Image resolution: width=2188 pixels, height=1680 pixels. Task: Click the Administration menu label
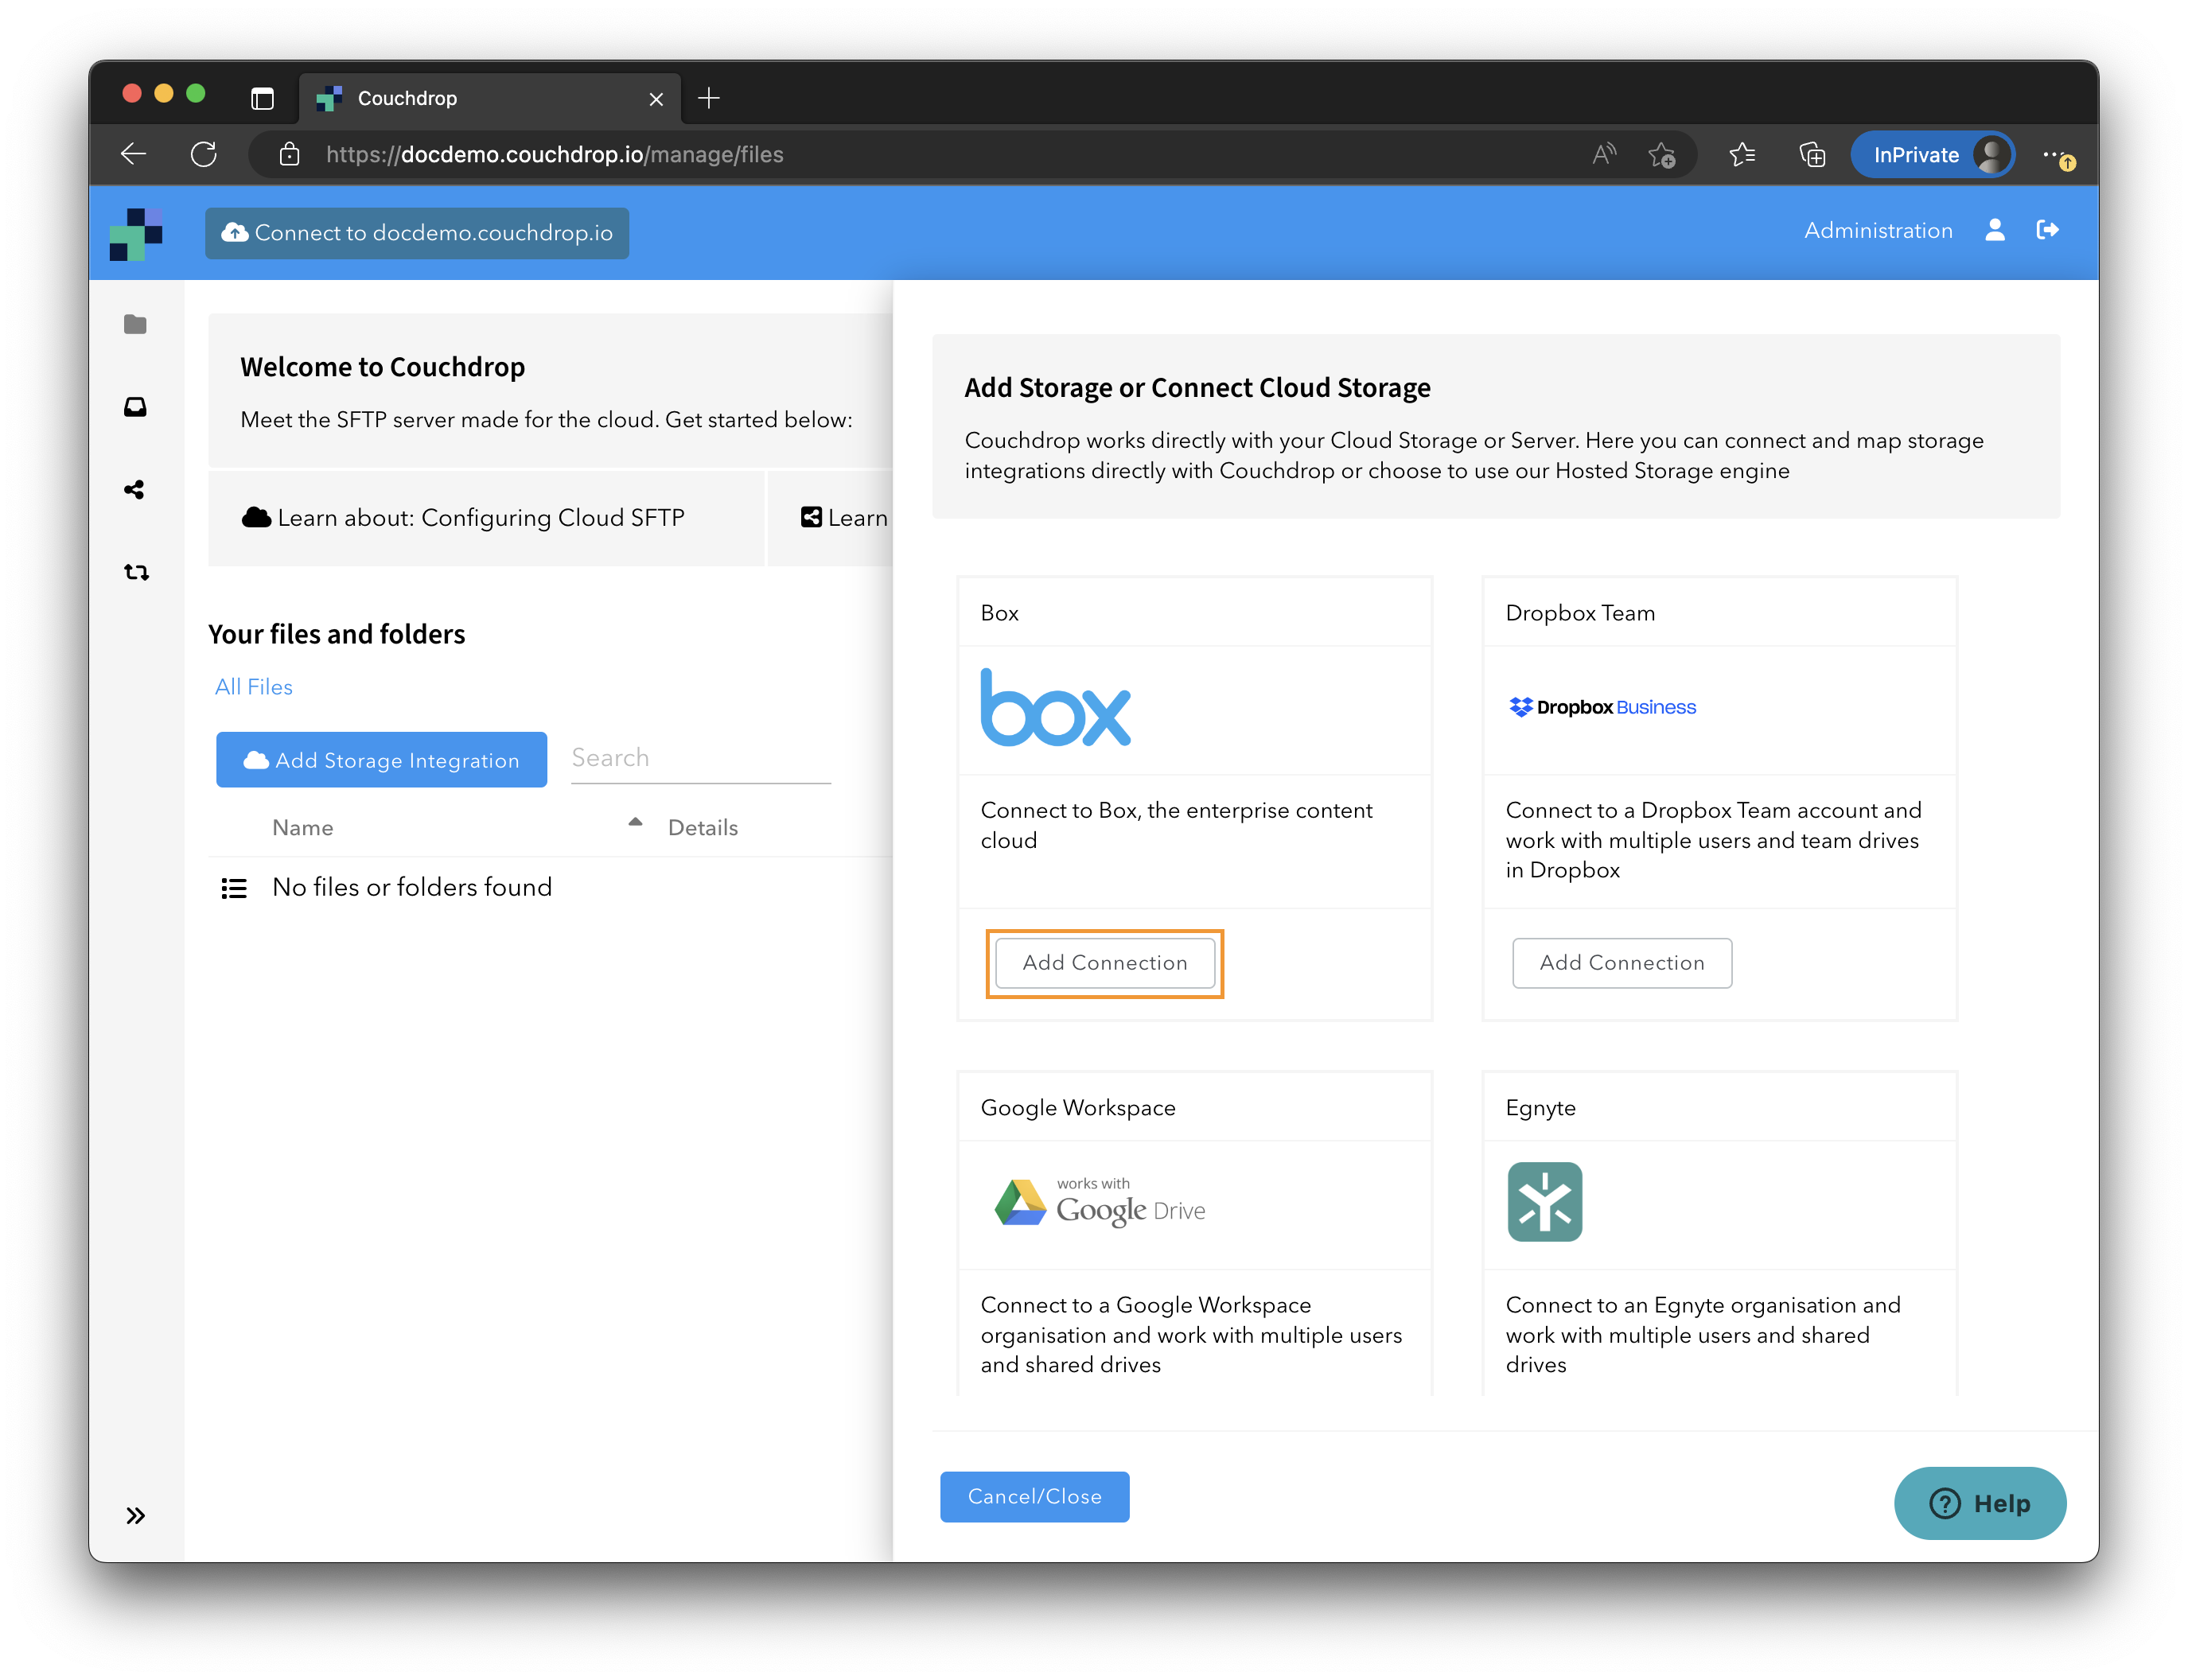(1875, 229)
